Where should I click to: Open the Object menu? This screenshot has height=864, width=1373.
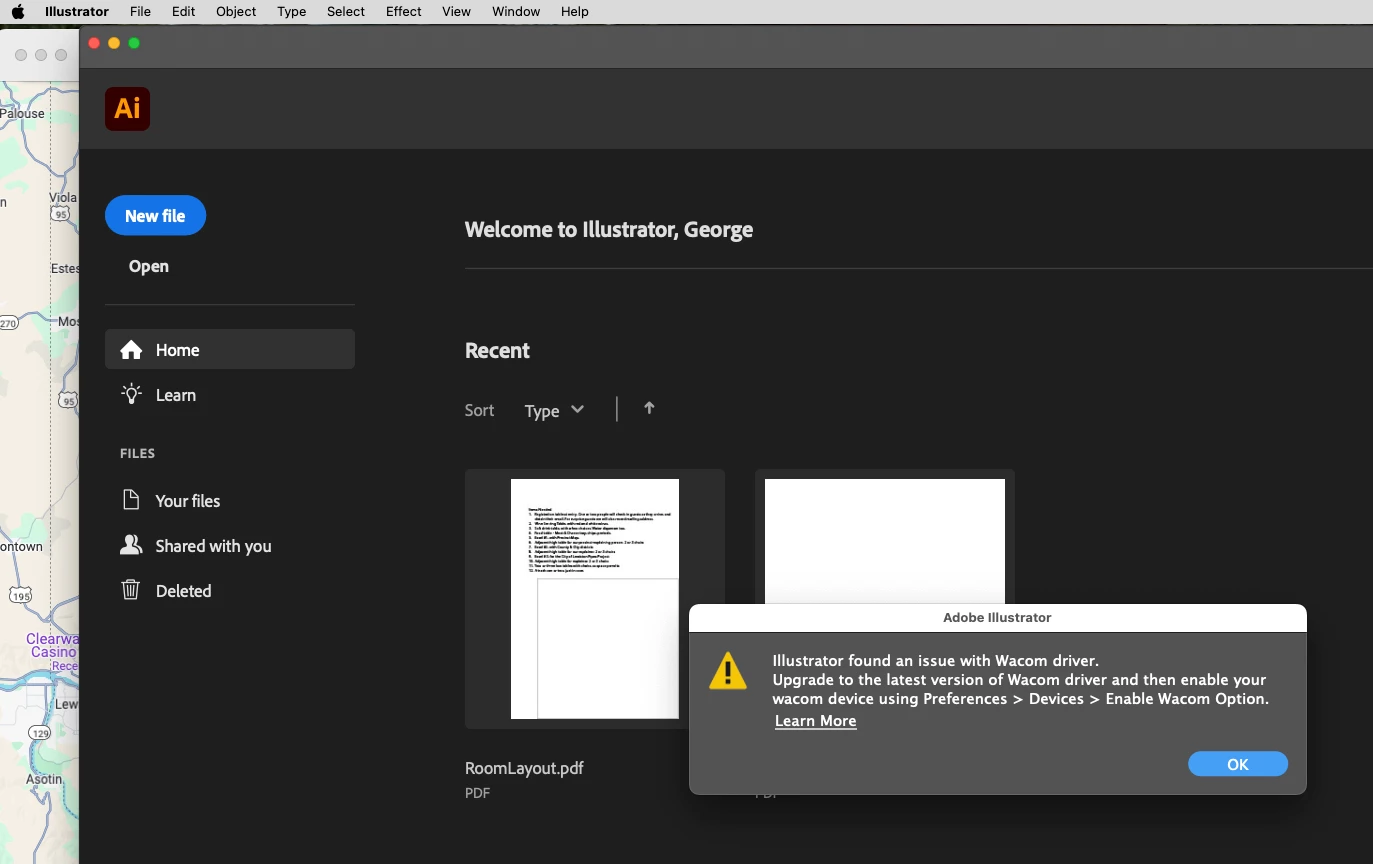tap(236, 12)
